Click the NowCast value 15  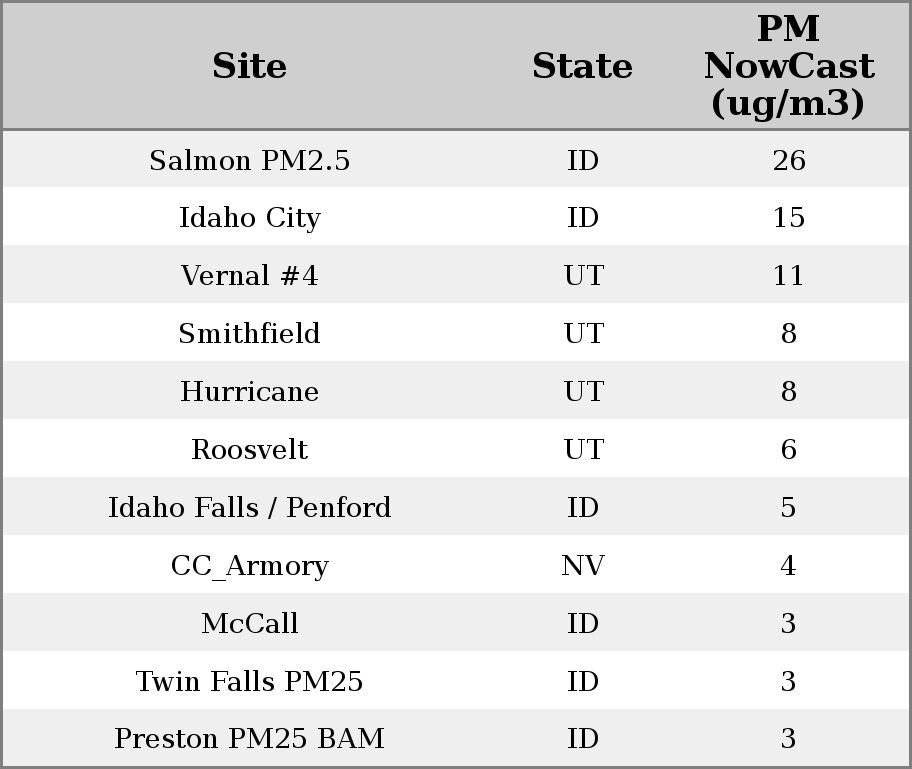point(788,218)
